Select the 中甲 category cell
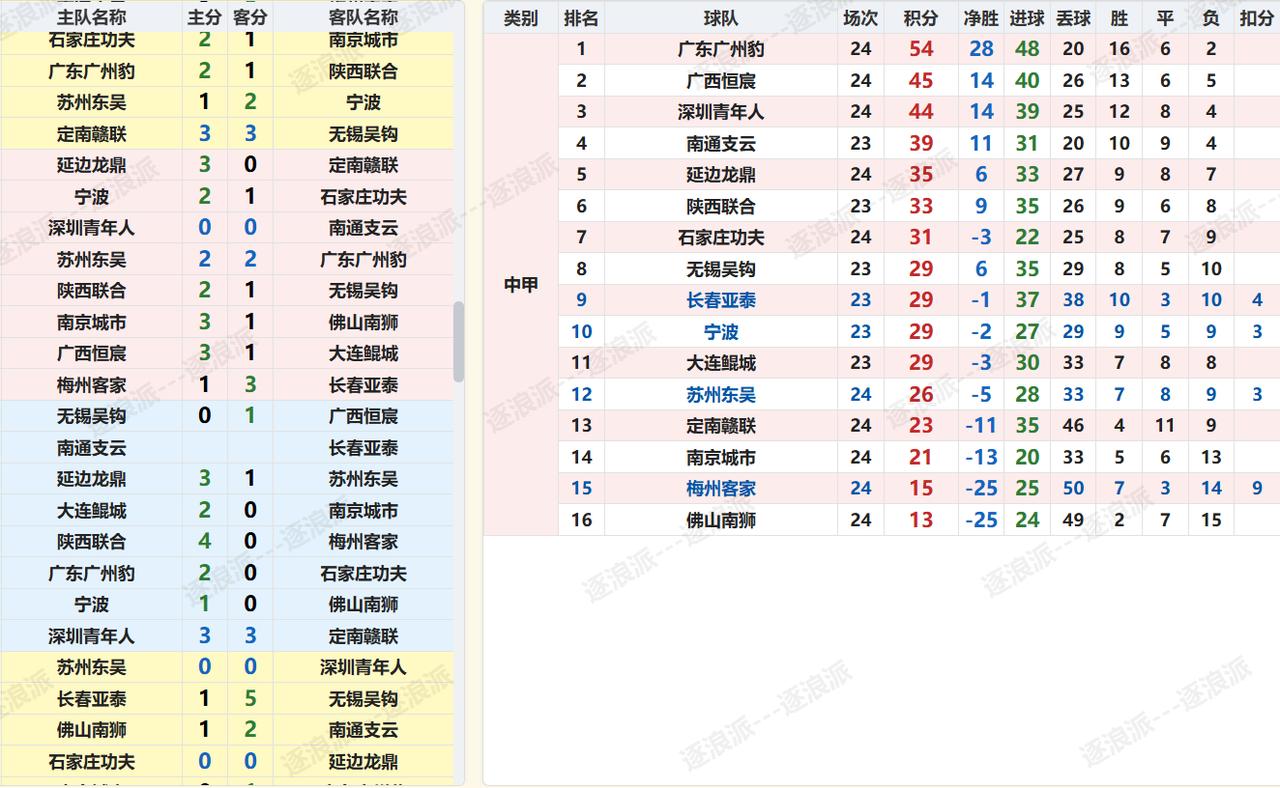The width and height of the screenshot is (1280, 788). (520, 285)
